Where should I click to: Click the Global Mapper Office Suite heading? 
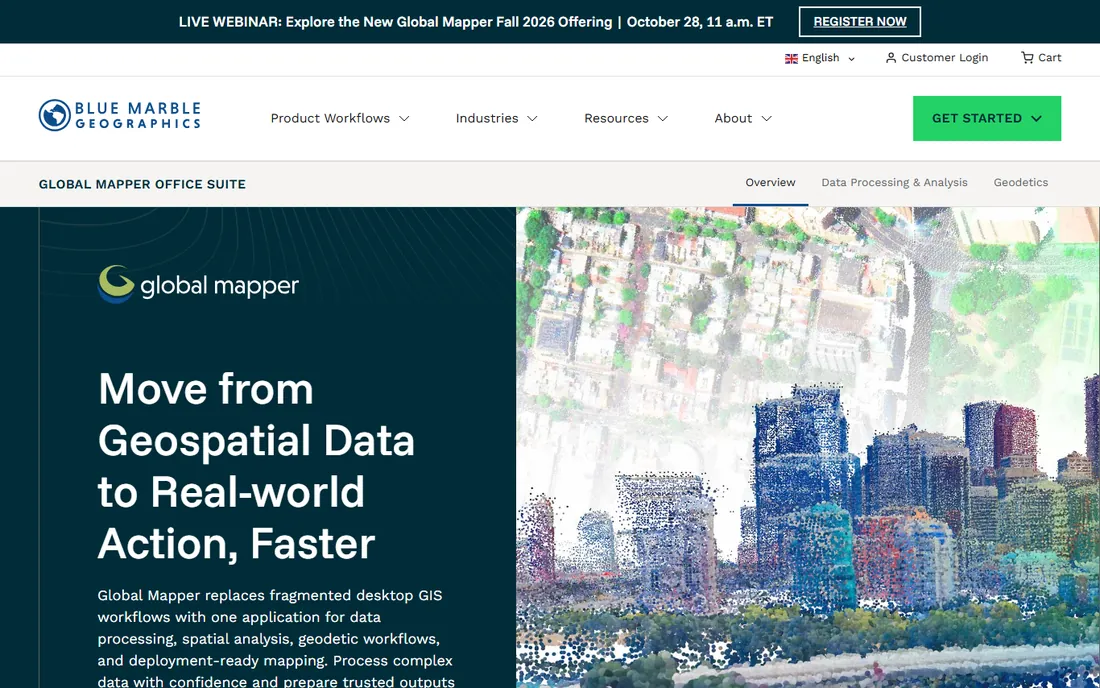(142, 184)
